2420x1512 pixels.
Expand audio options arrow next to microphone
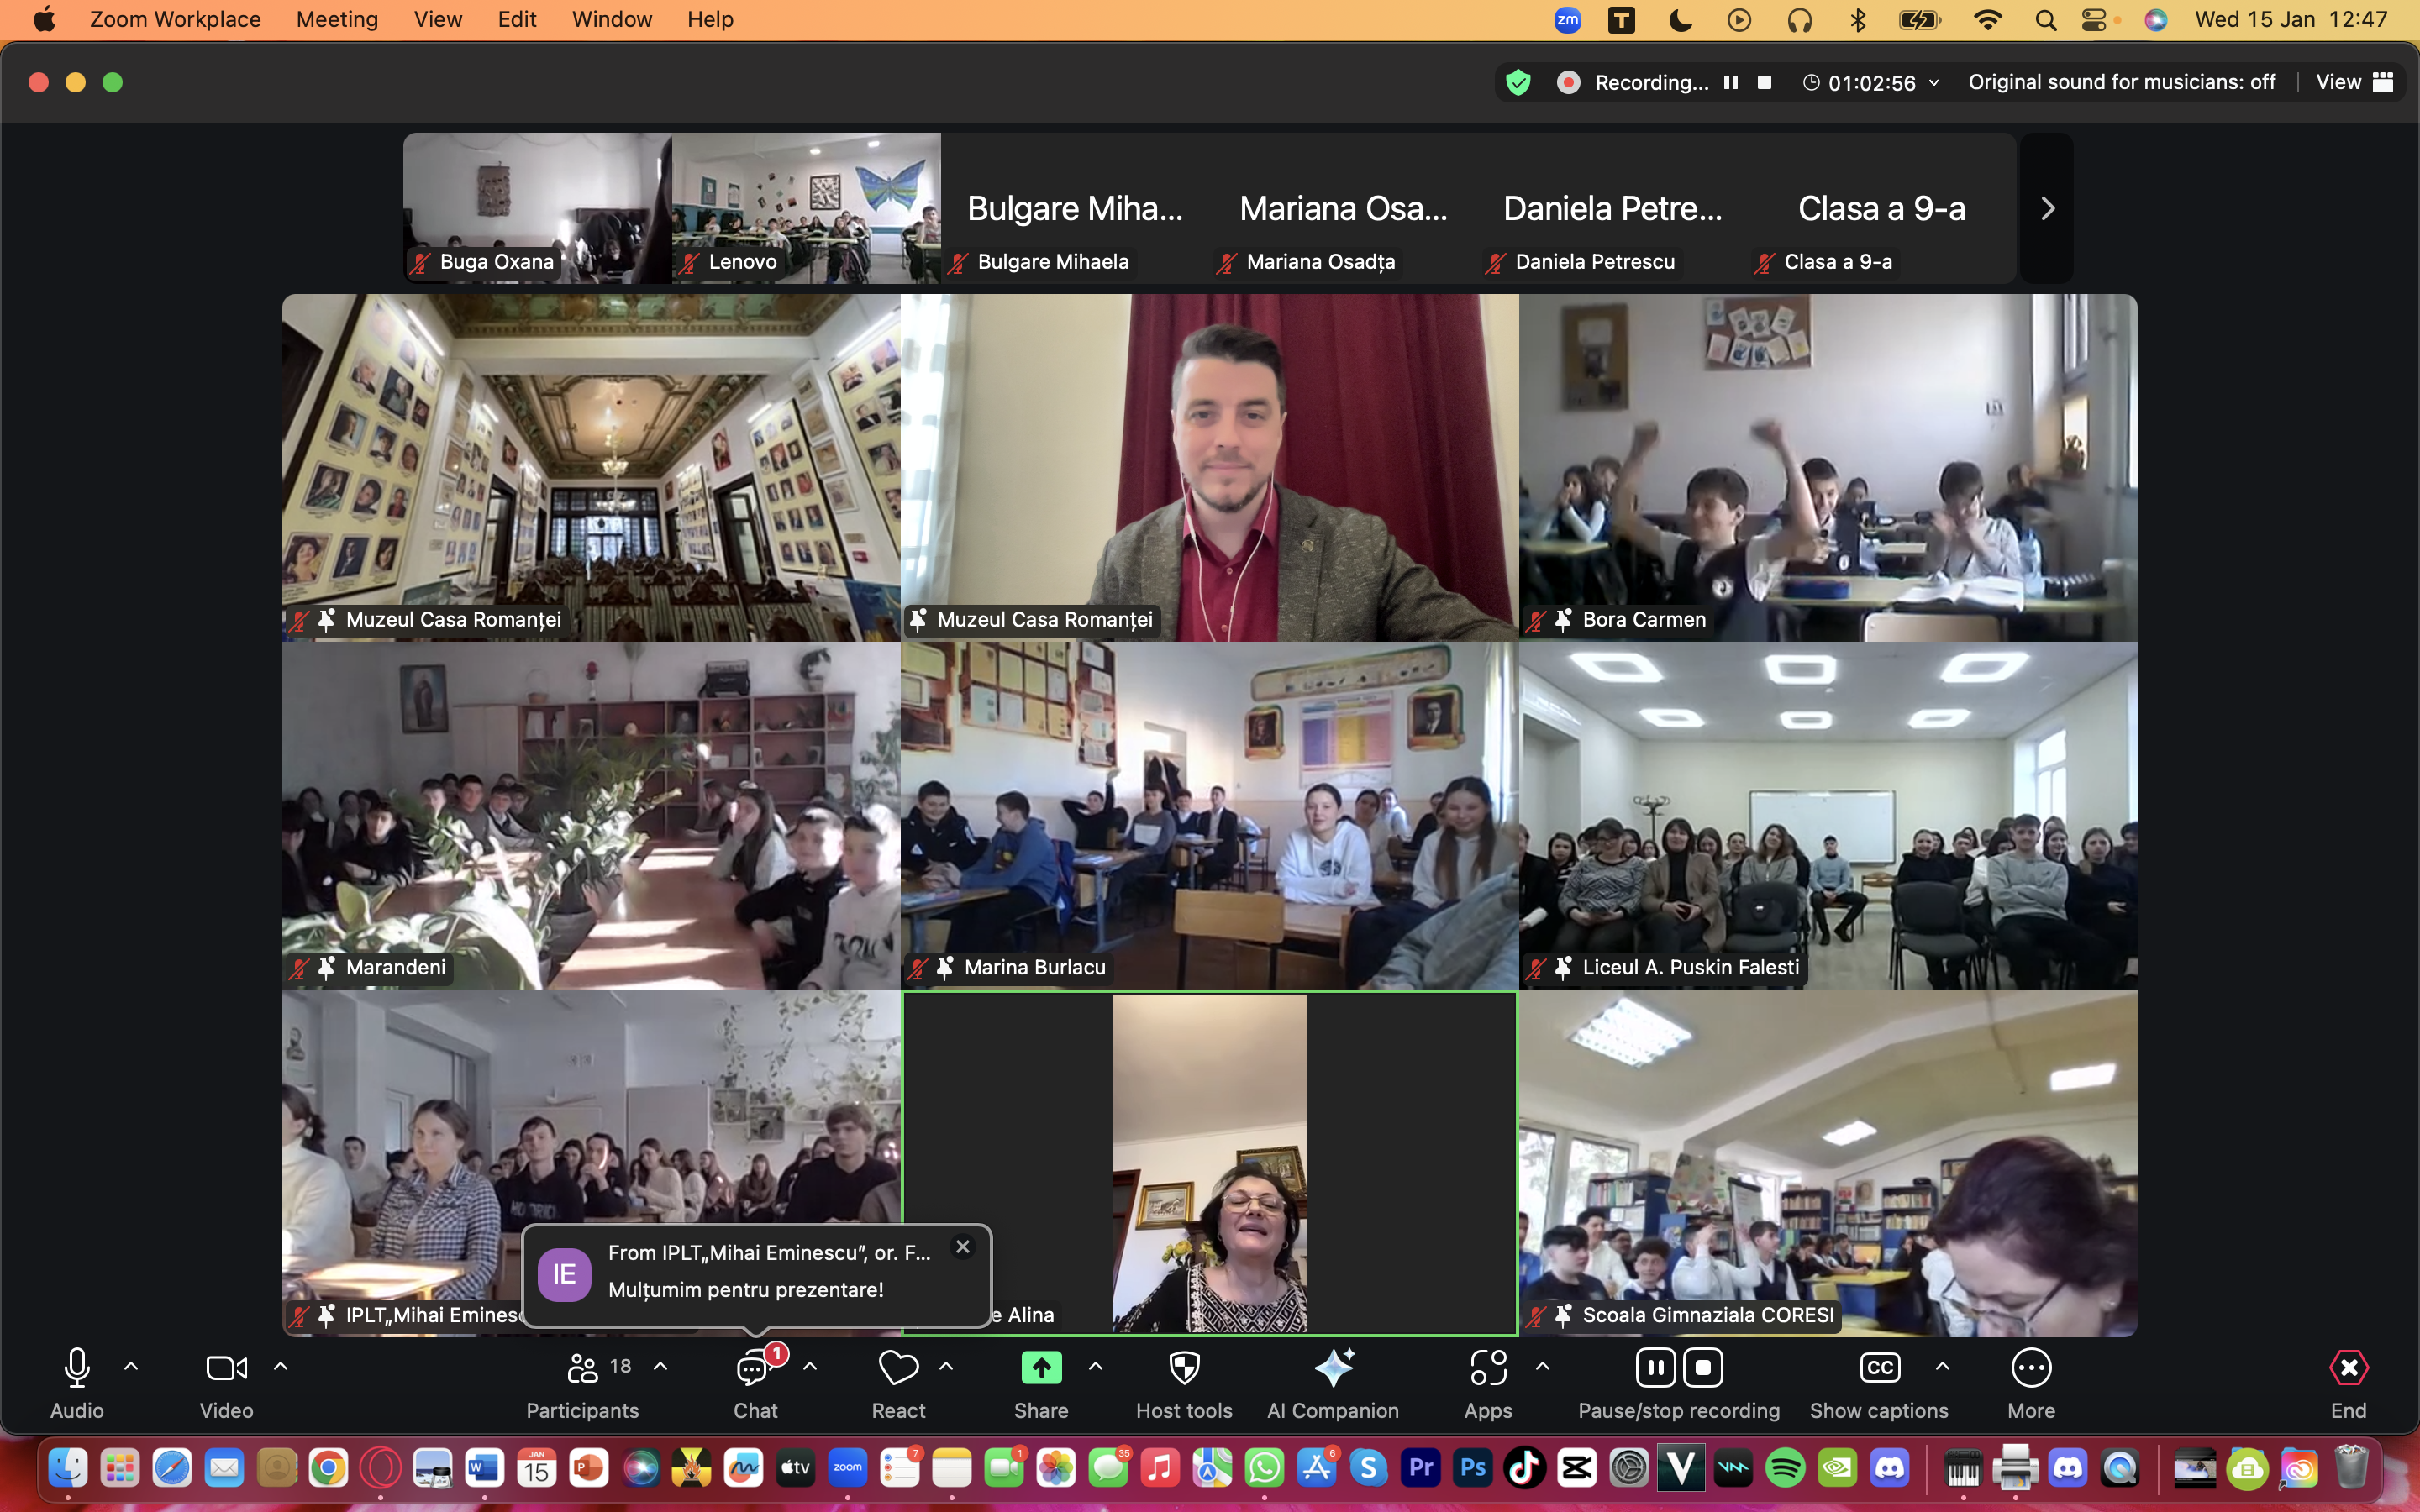(131, 1366)
